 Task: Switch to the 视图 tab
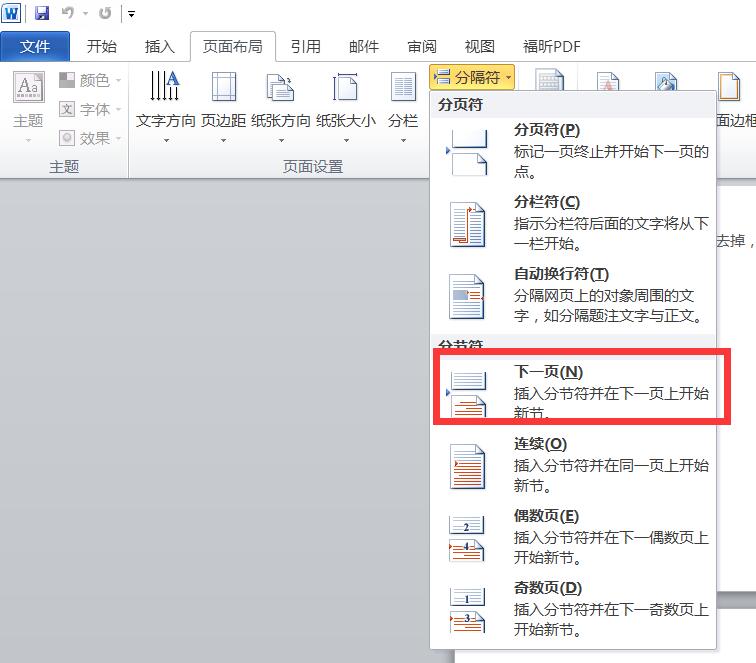480,47
